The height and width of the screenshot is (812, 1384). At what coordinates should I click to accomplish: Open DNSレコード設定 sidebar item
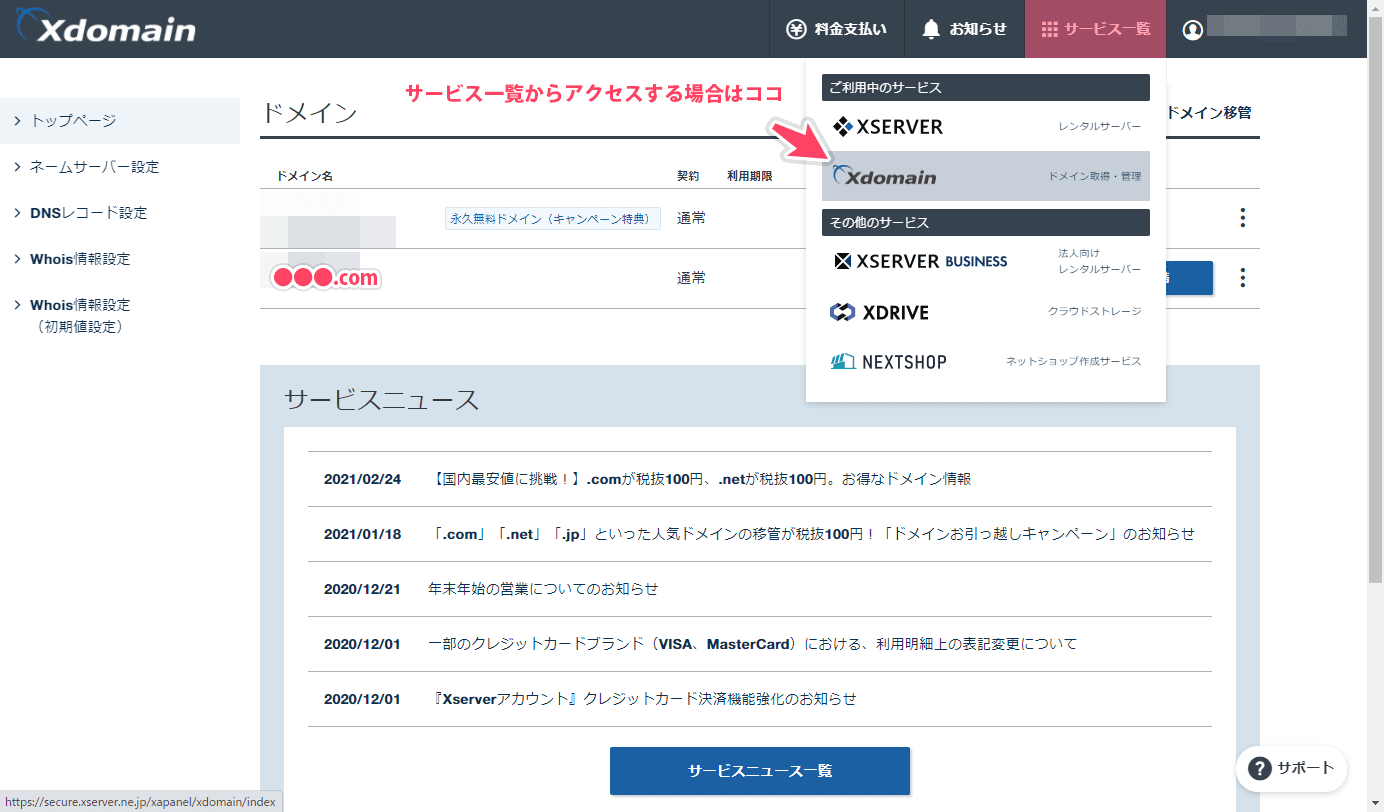pos(120,213)
